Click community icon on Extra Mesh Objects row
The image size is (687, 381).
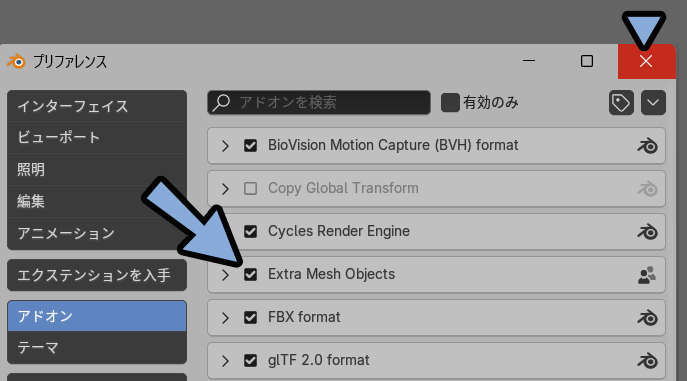[647, 275]
